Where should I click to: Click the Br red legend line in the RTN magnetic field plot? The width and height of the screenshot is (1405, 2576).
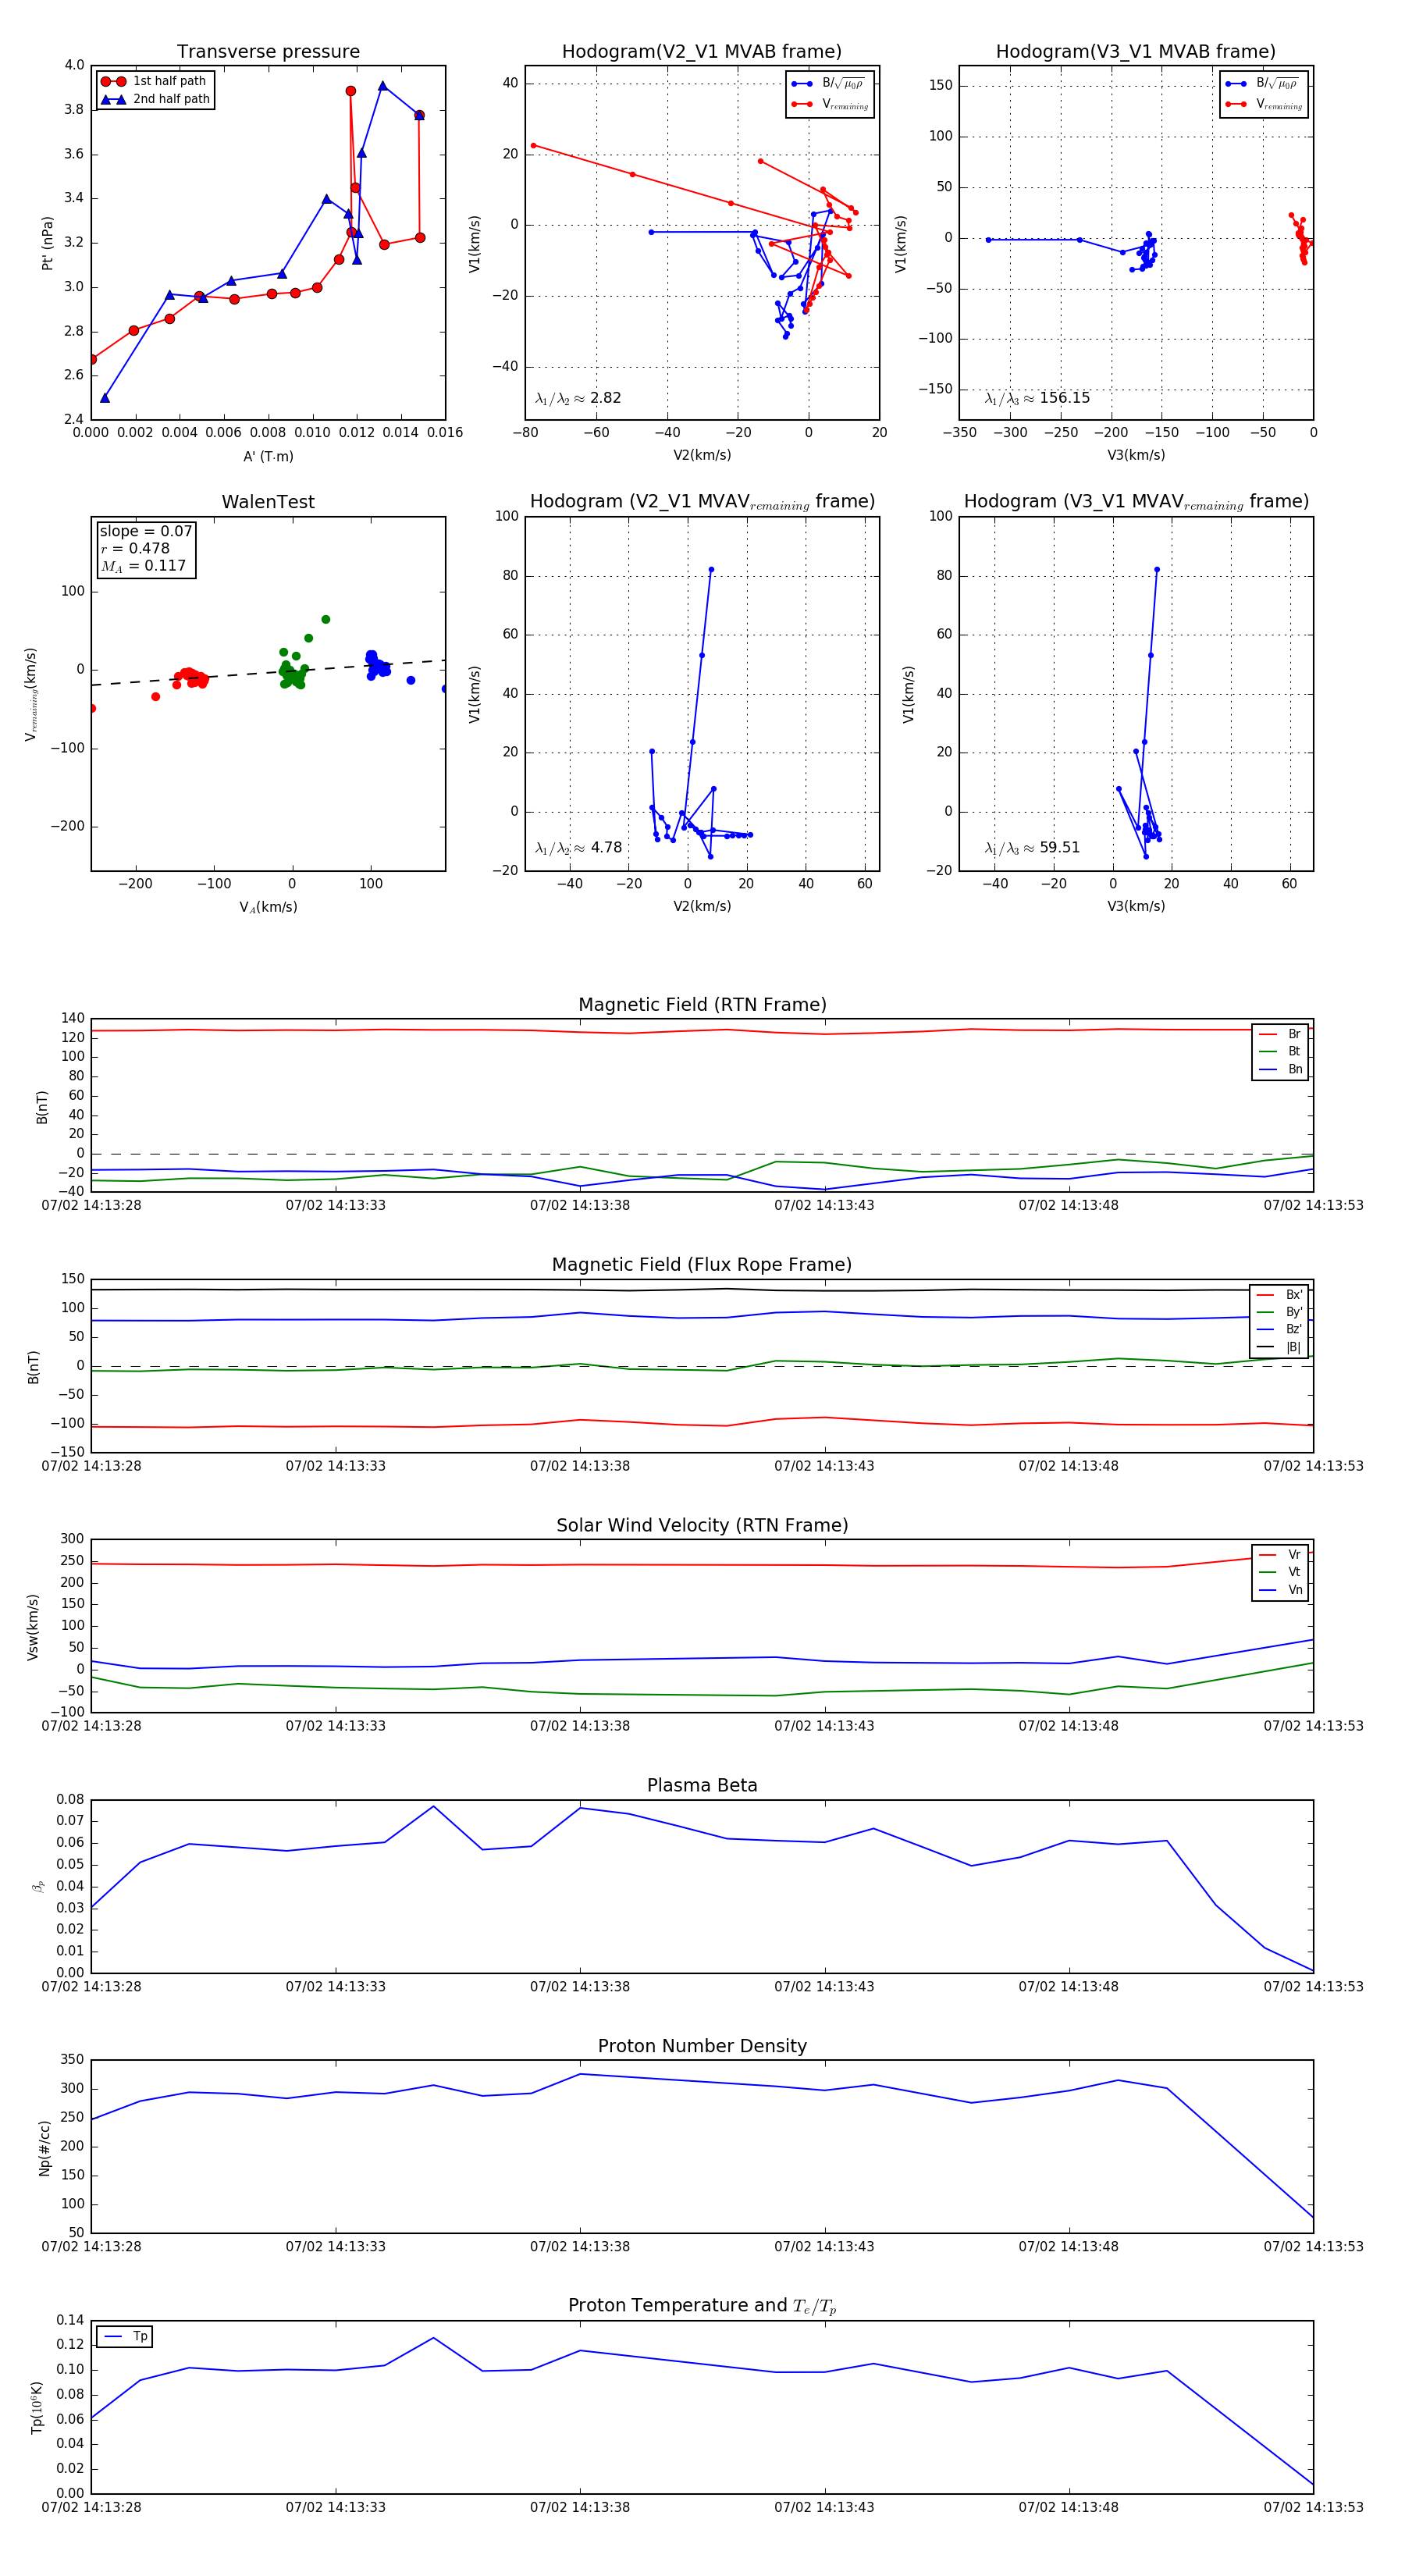click(x=1268, y=1034)
